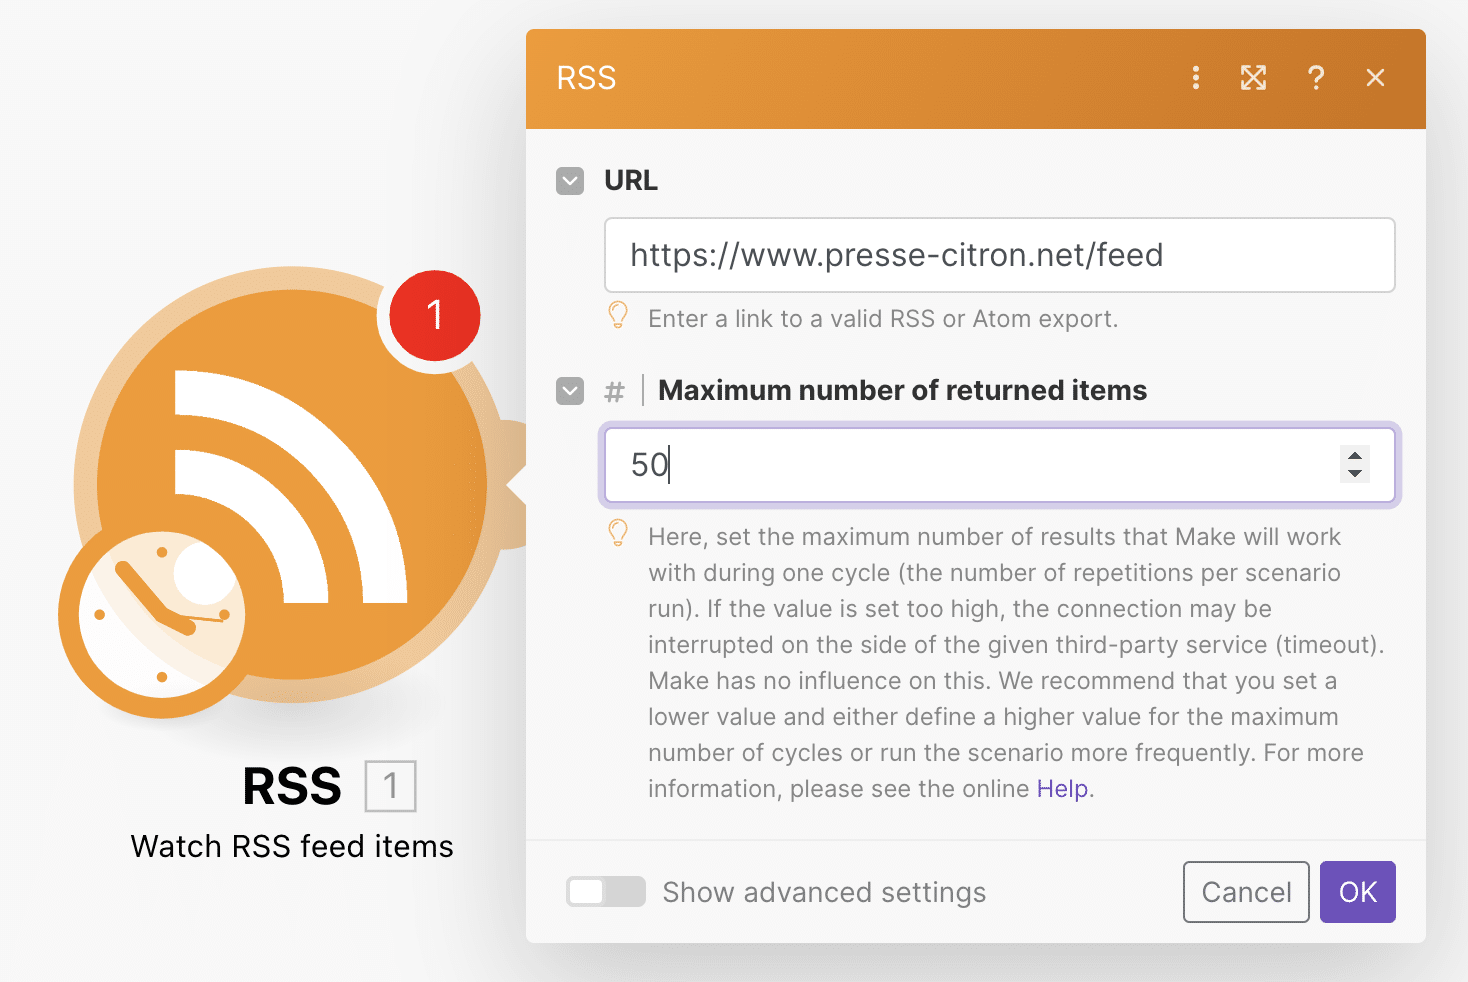Click the red notification badge on RSS module

(434, 316)
